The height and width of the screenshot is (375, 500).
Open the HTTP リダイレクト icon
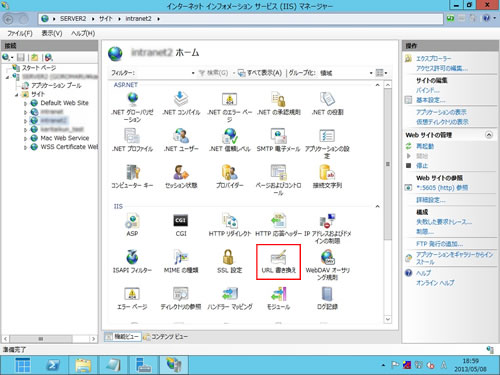click(x=229, y=225)
